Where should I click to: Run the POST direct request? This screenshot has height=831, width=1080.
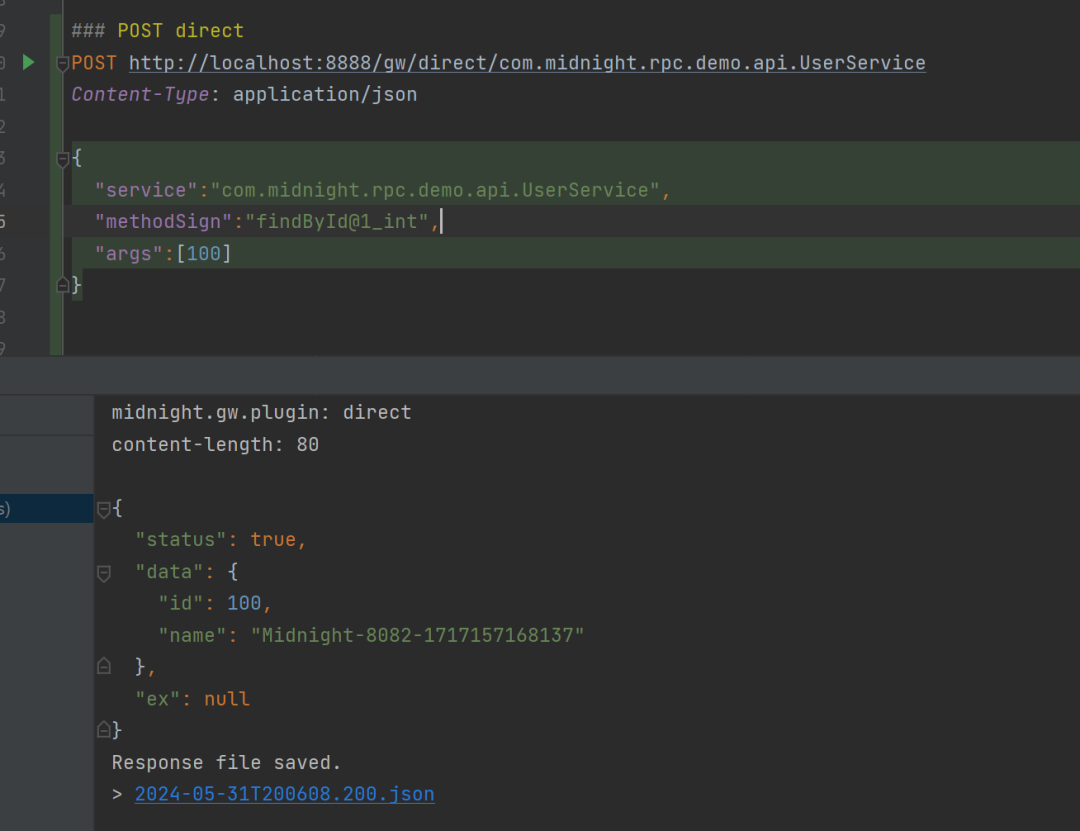[28, 63]
